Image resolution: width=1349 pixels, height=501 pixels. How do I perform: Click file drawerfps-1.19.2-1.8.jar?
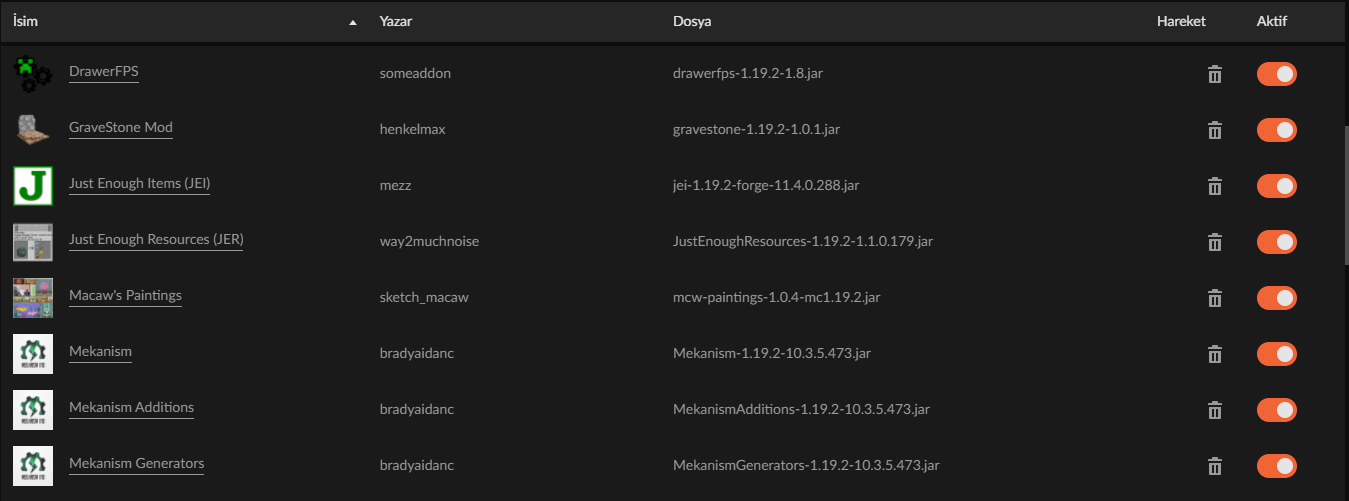[x=748, y=74]
